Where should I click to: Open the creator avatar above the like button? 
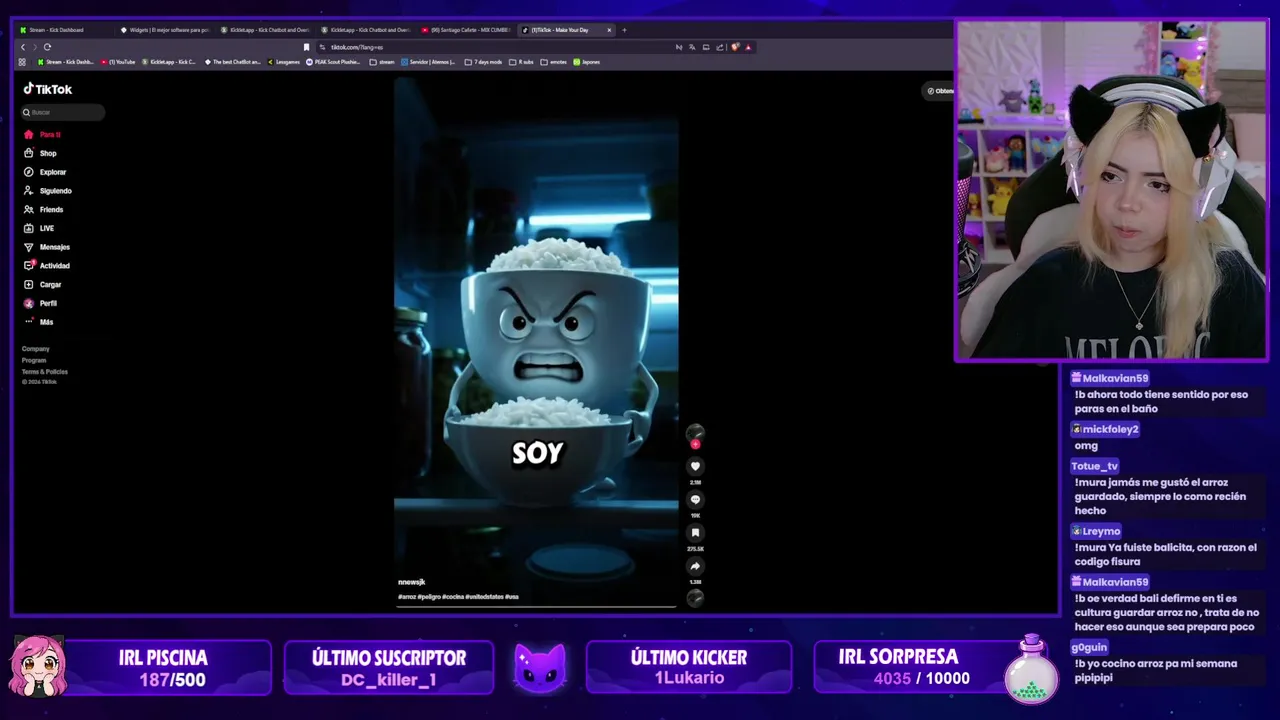695,433
